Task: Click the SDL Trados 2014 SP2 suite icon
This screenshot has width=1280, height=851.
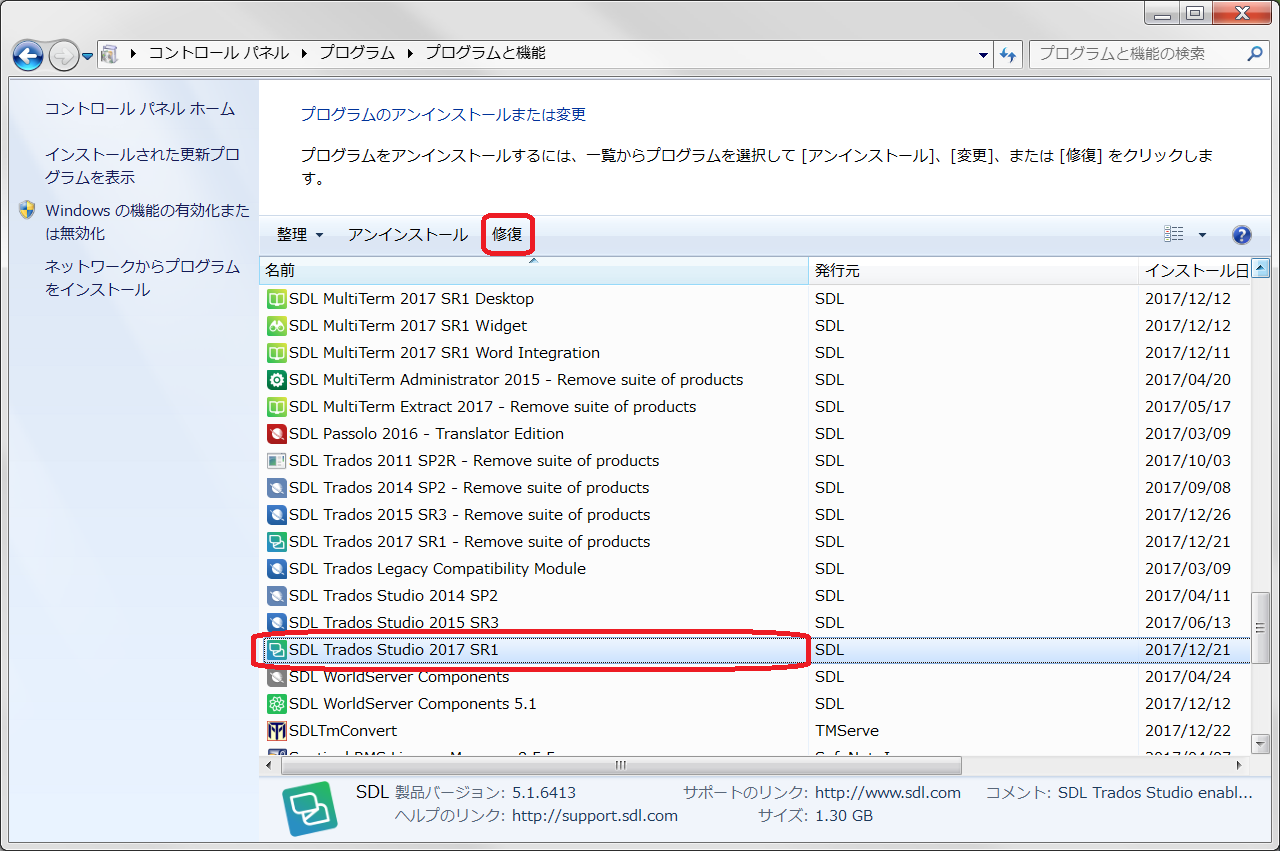Action: (277, 488)
